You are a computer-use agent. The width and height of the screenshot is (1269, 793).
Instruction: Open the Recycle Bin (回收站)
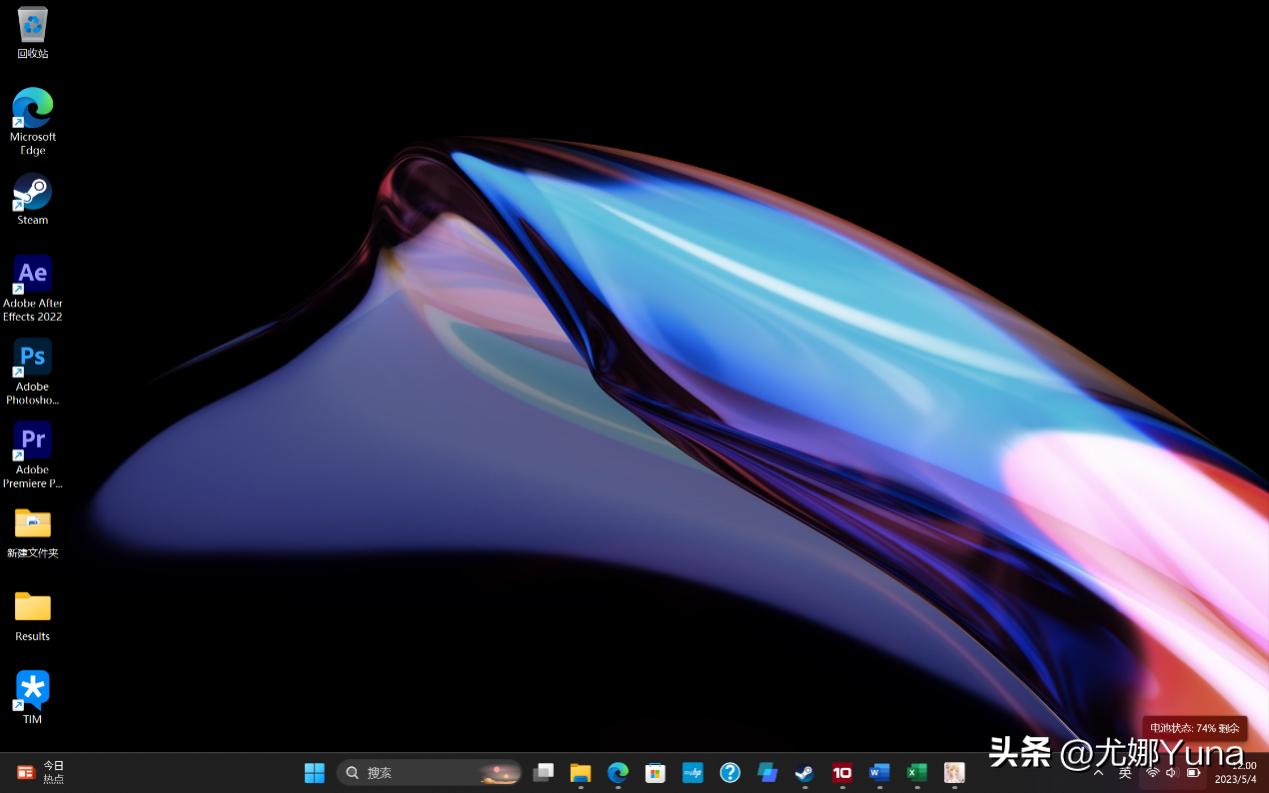(32, 24)
